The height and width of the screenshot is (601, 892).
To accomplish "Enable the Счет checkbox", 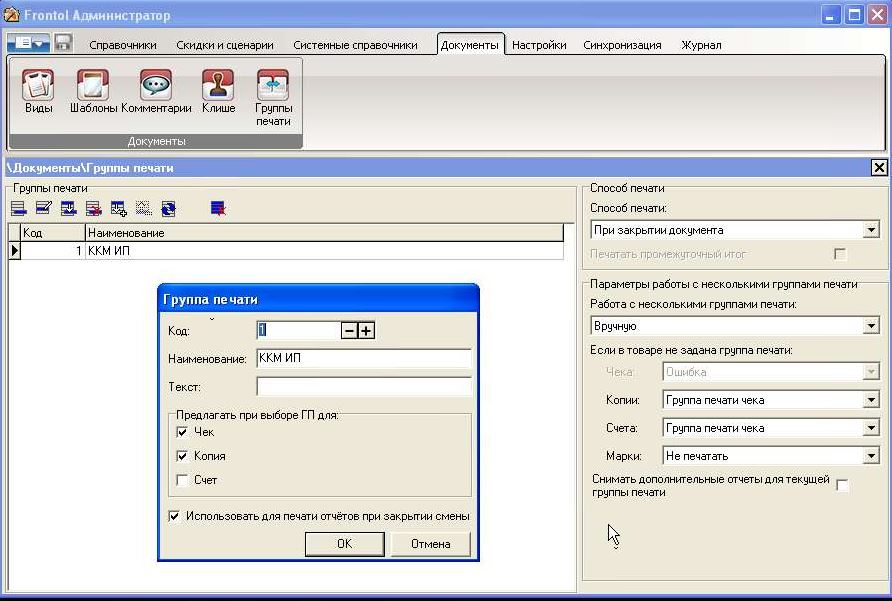I will pos(182,480).
